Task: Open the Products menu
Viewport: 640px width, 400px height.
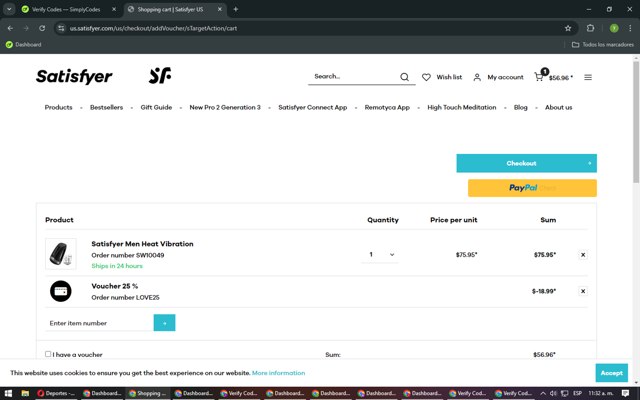Action: [x=58, y=107]
